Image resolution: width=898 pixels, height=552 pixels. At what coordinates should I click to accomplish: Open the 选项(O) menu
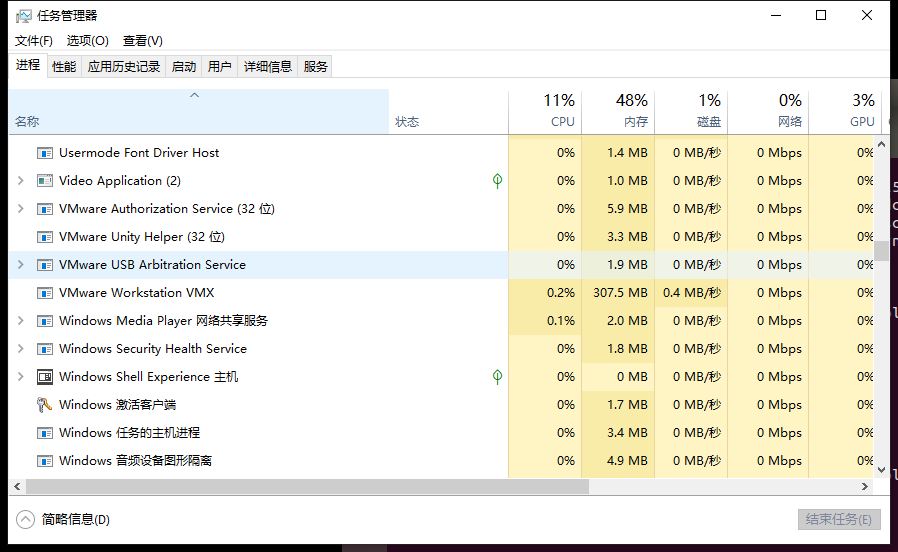tap(88, 41)
